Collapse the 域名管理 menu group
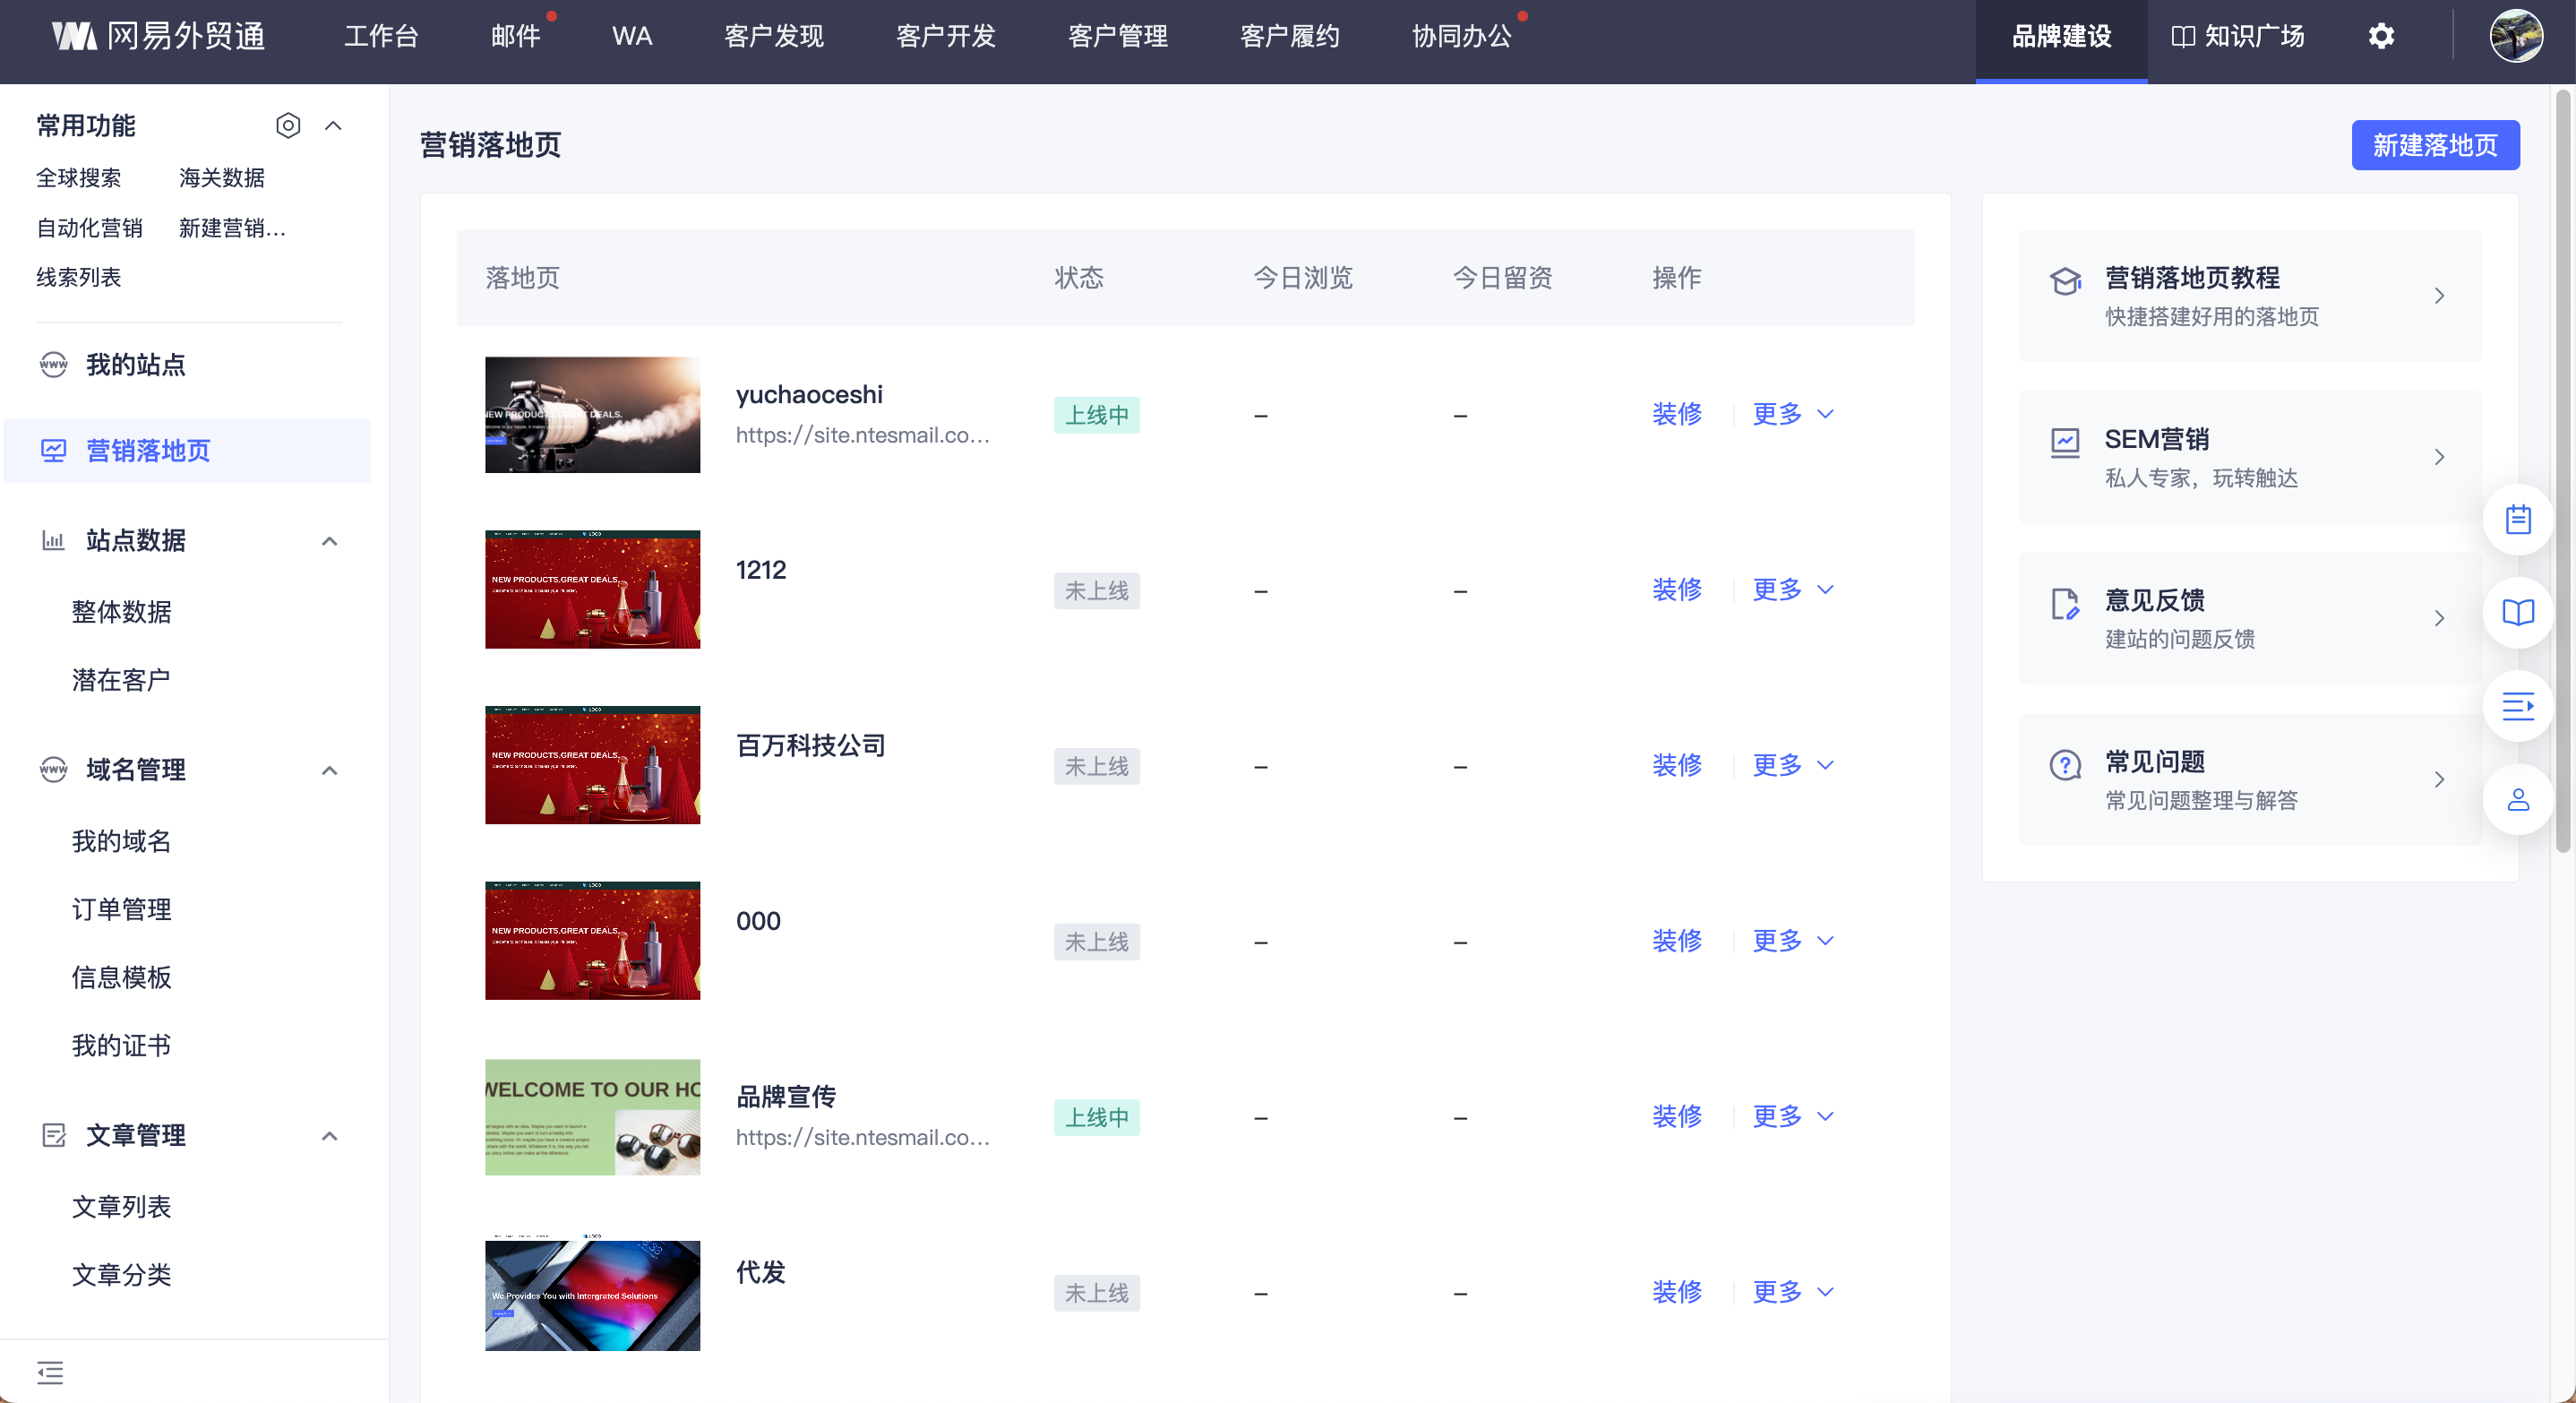Viewport: 2576px width, 1403px height. pyautogui.click(x=329, y=770)
